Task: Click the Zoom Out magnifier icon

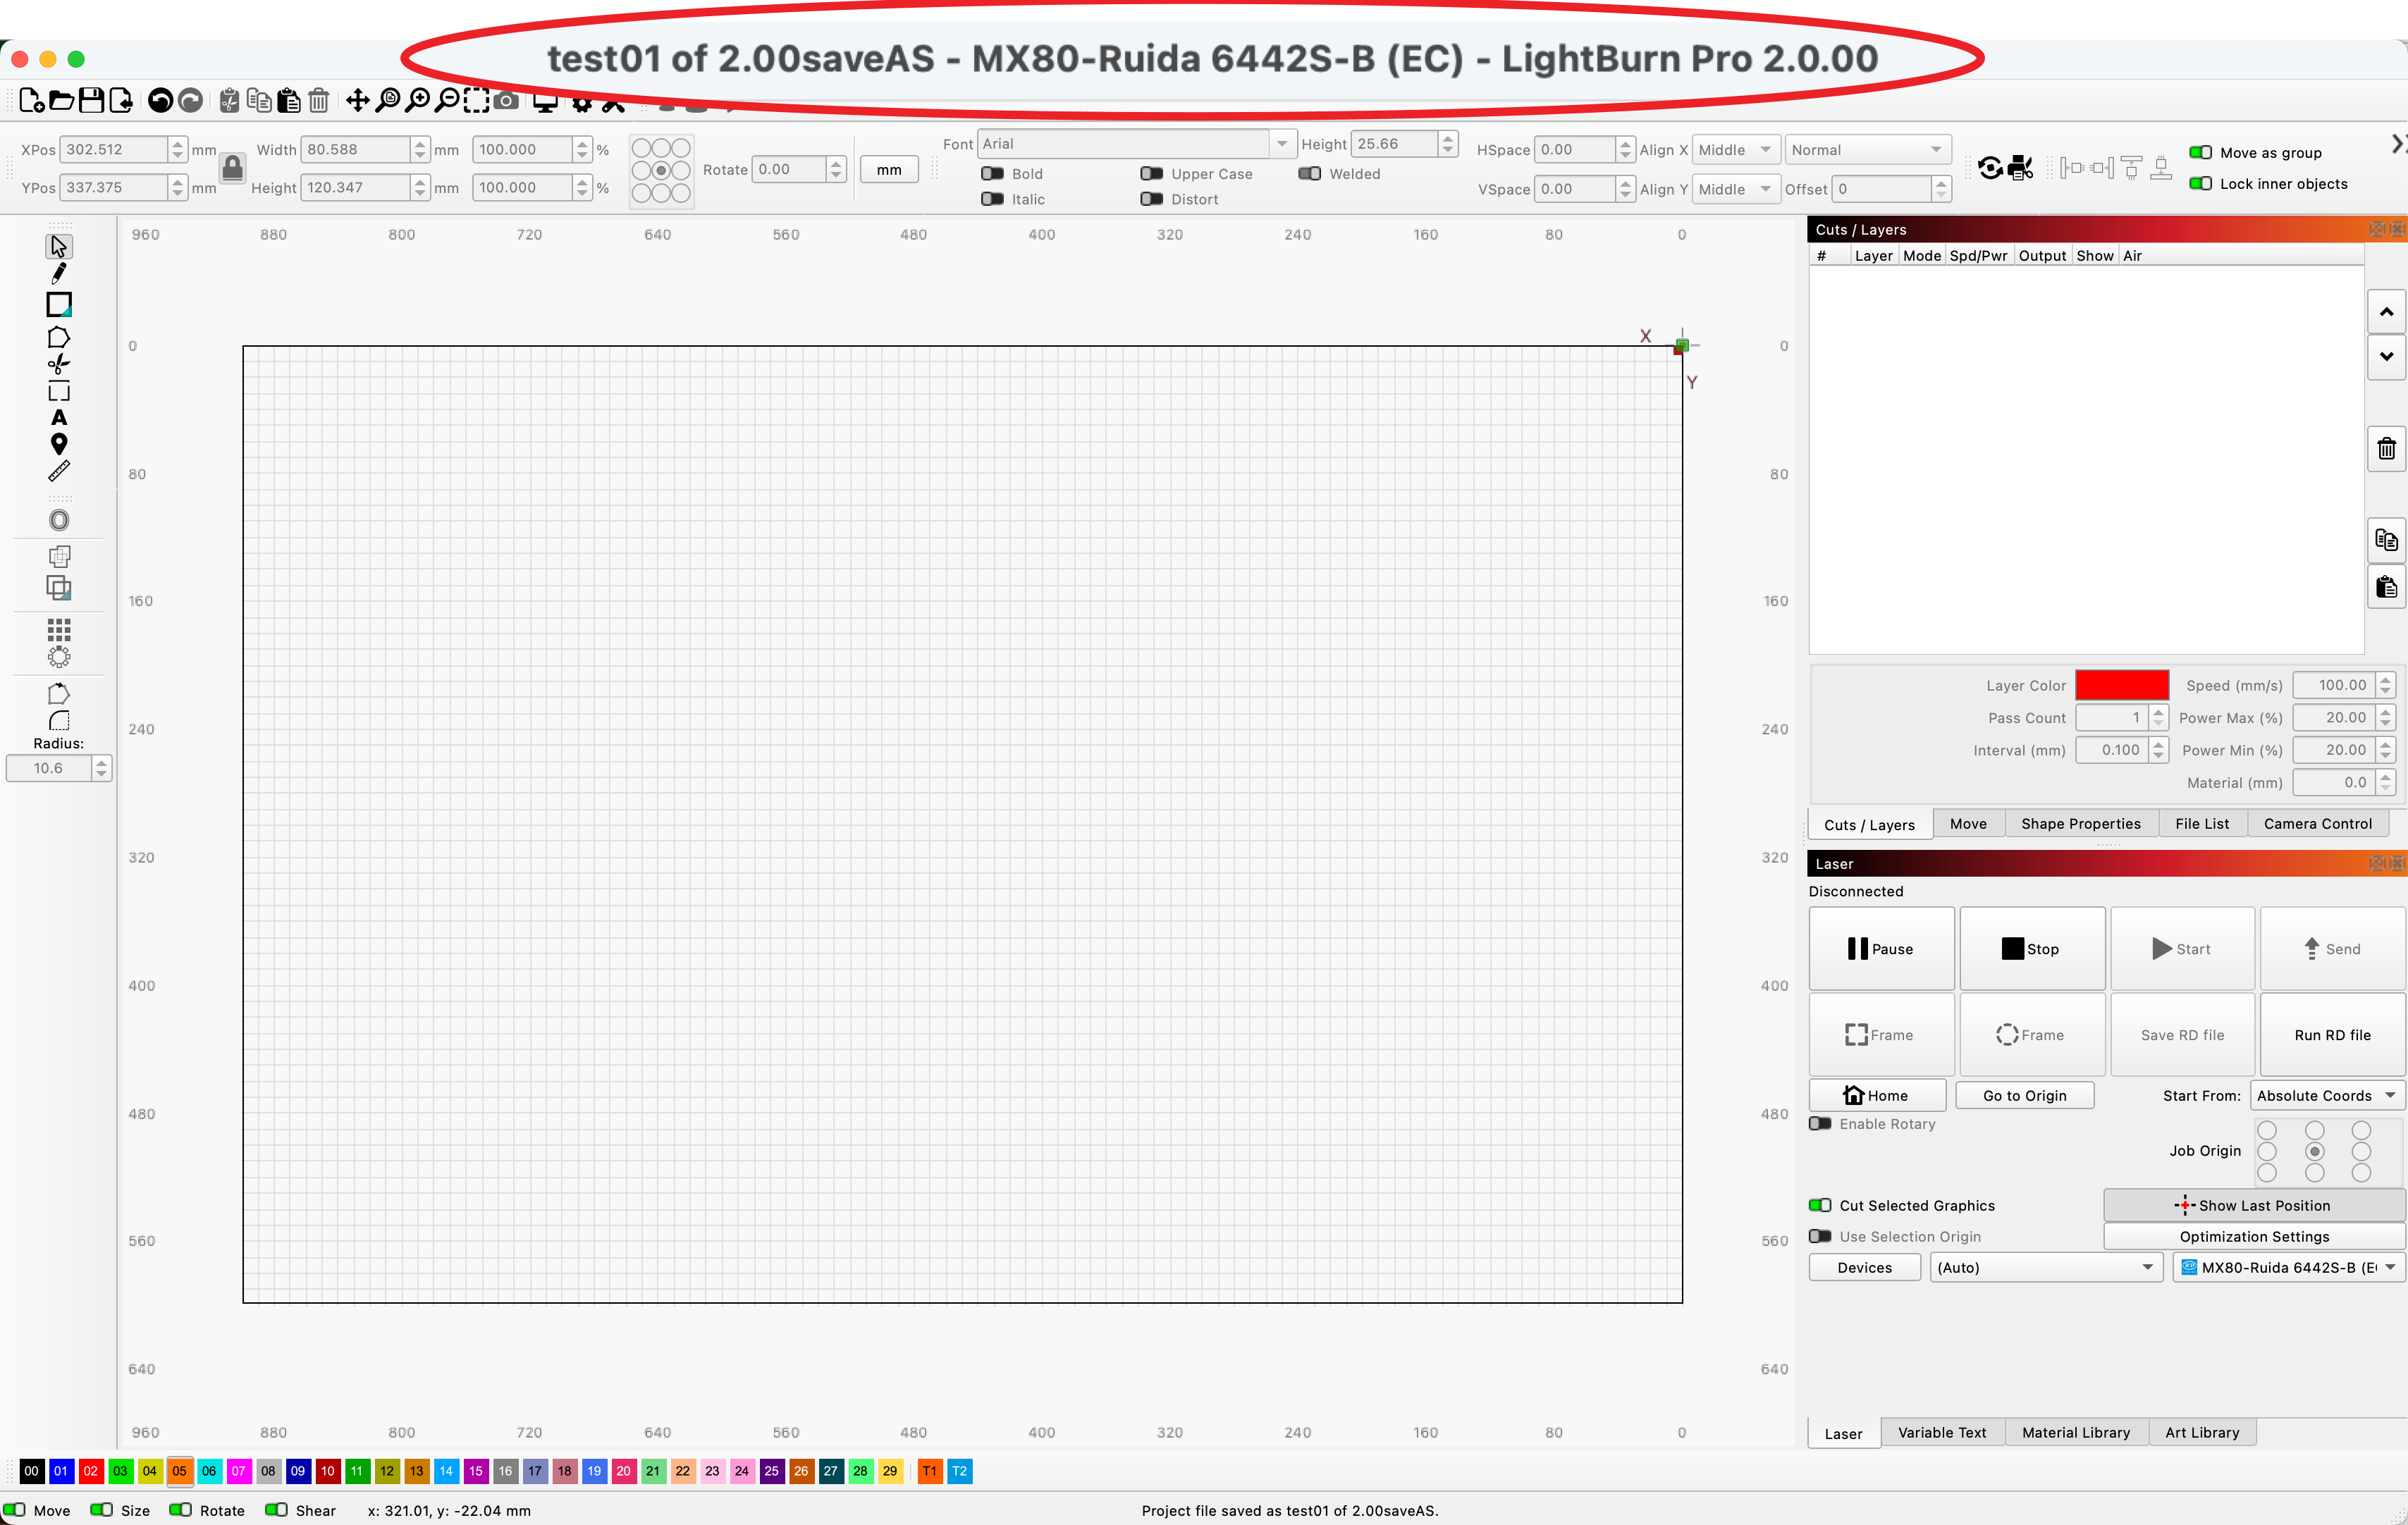Action: [448, 100]
